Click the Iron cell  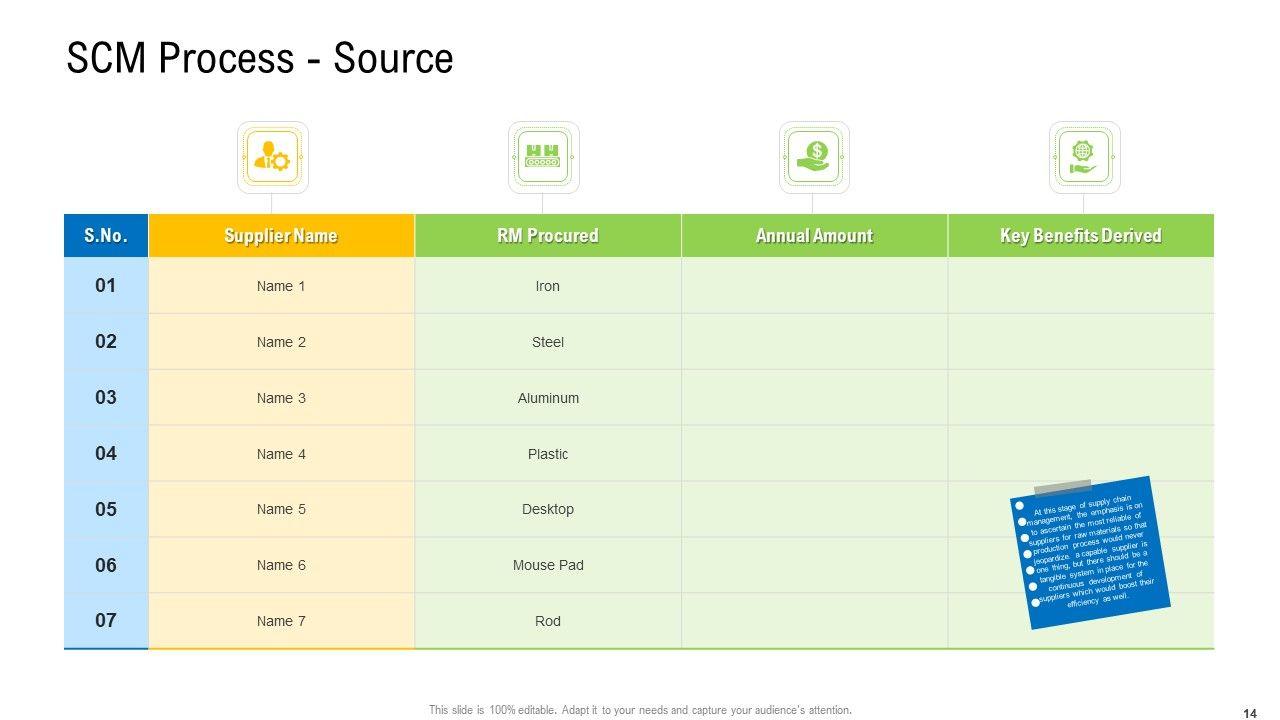pyautogui.click(x=548, y=286)
